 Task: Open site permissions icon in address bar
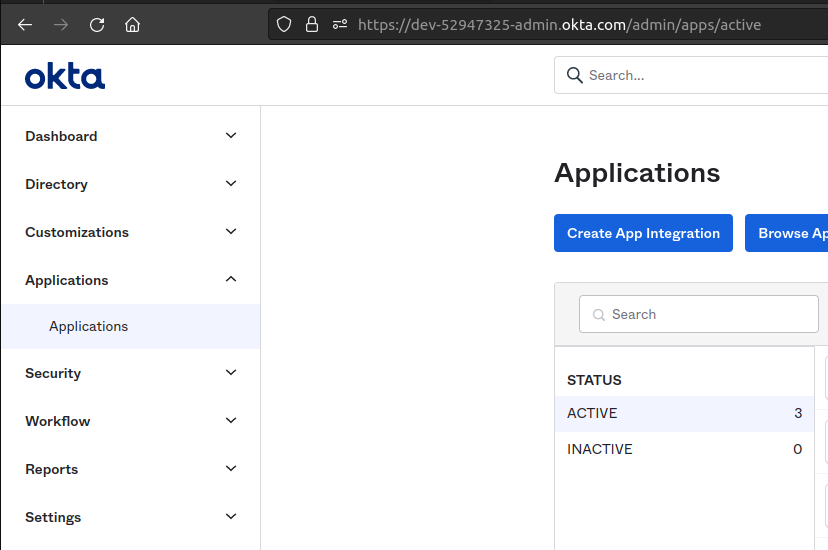[x=340, y=24]
